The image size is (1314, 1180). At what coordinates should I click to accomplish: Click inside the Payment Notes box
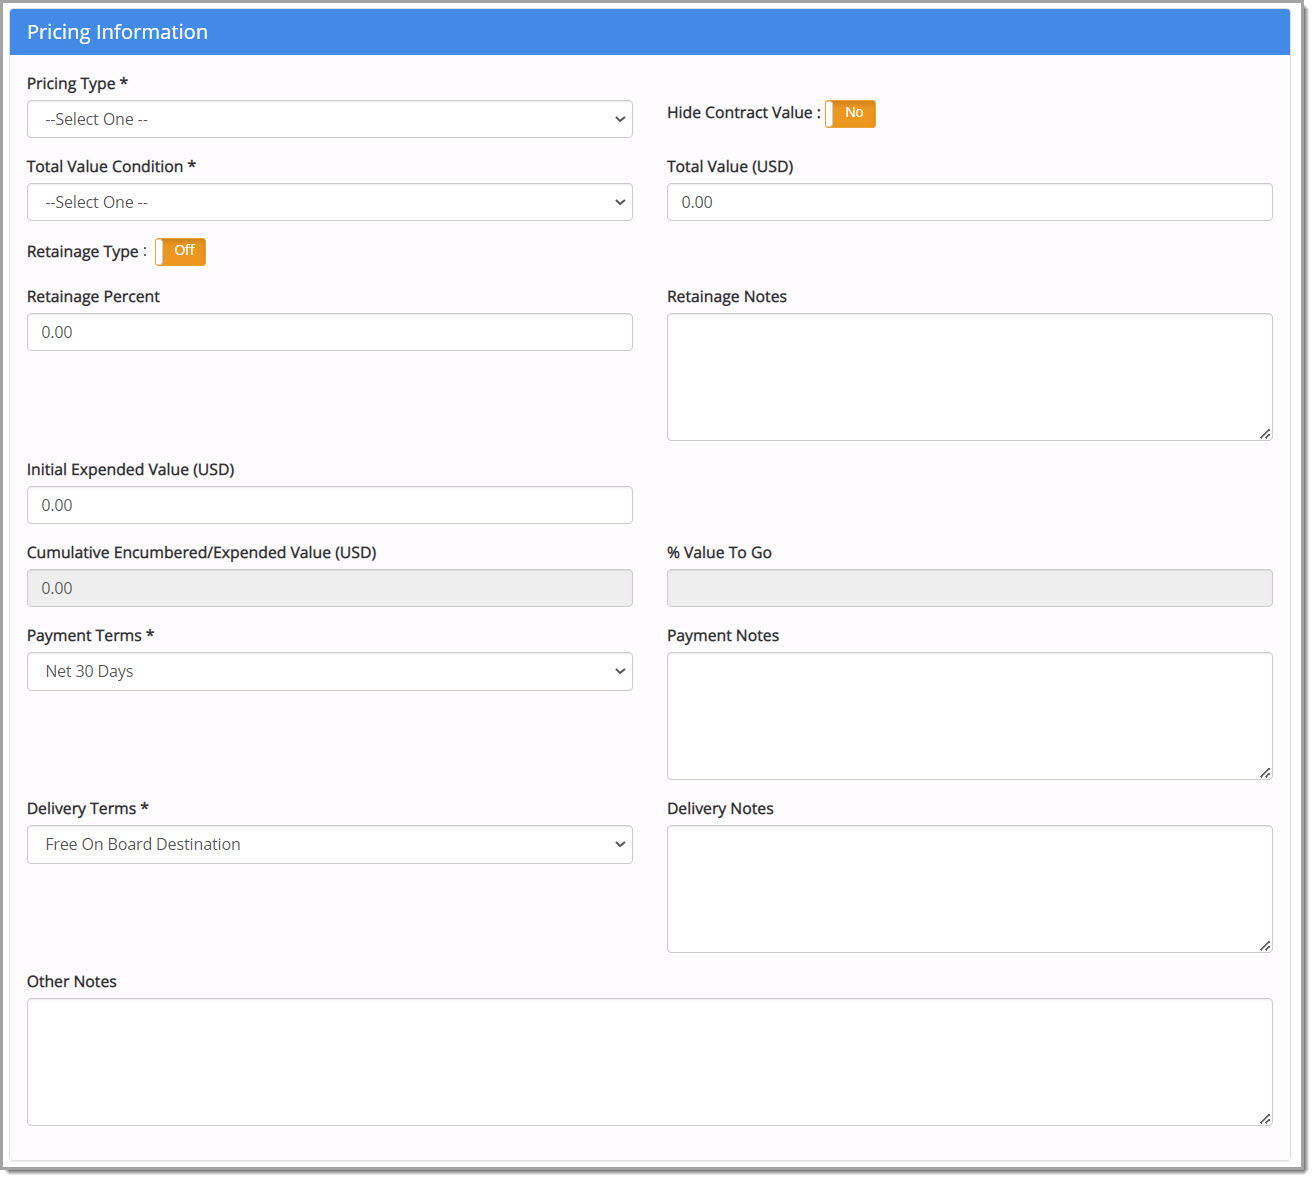pyautogui.click(x=969, y=716)
